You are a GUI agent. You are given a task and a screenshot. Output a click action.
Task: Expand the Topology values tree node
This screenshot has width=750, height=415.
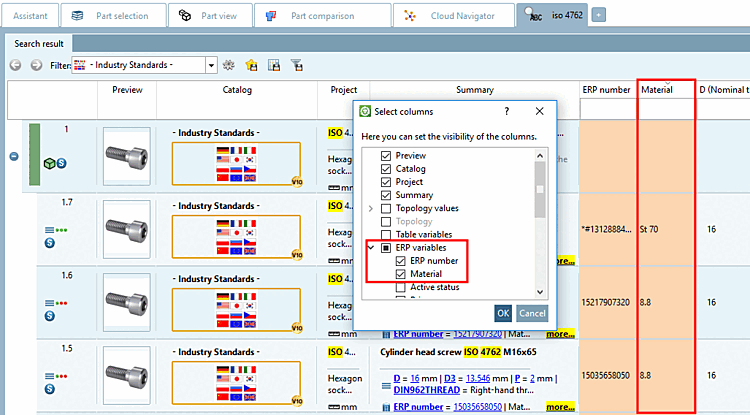pos(371,208)
